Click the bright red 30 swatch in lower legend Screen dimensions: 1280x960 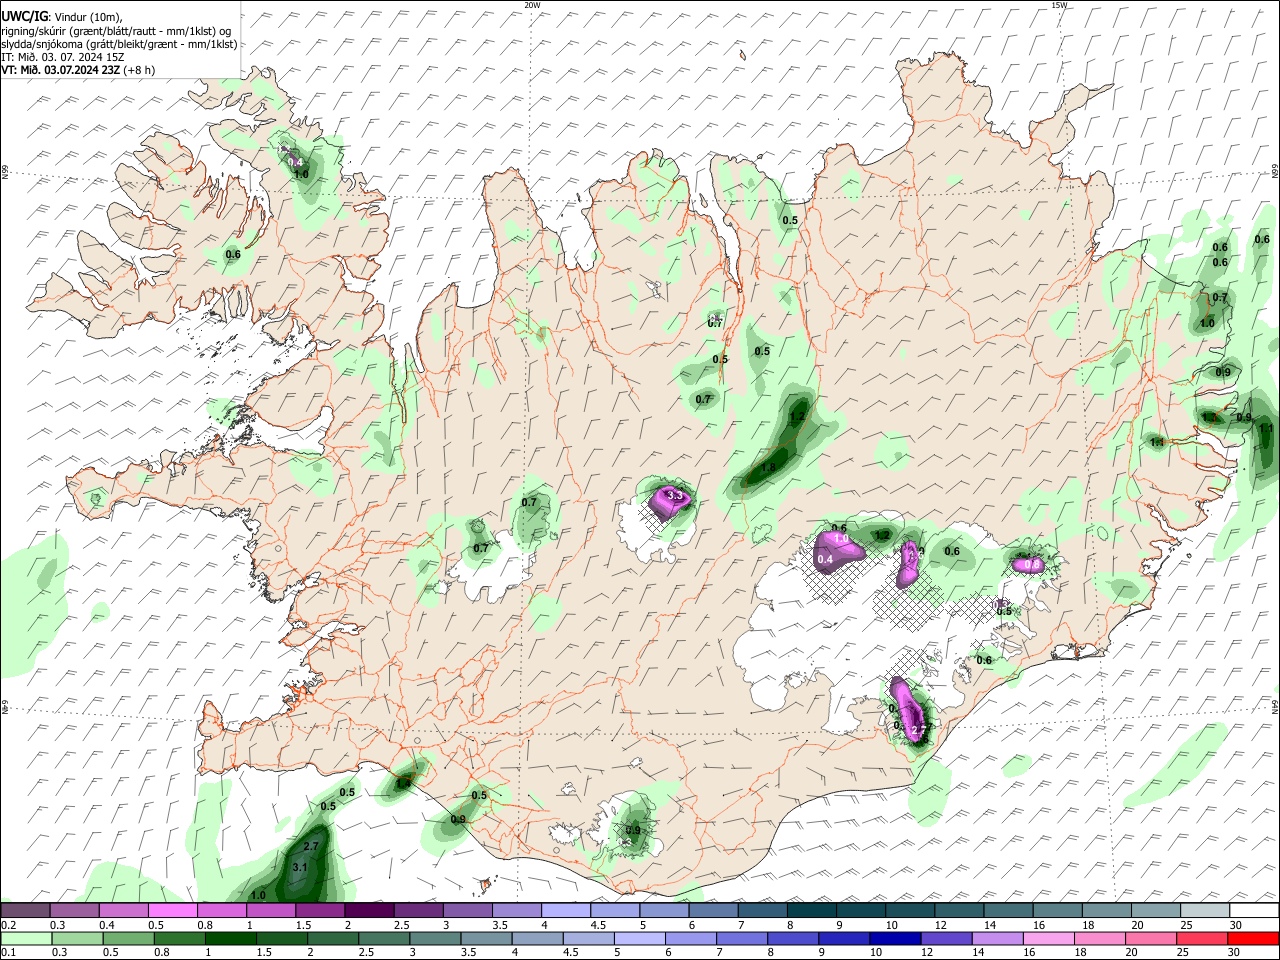[x=1252, y=938]
